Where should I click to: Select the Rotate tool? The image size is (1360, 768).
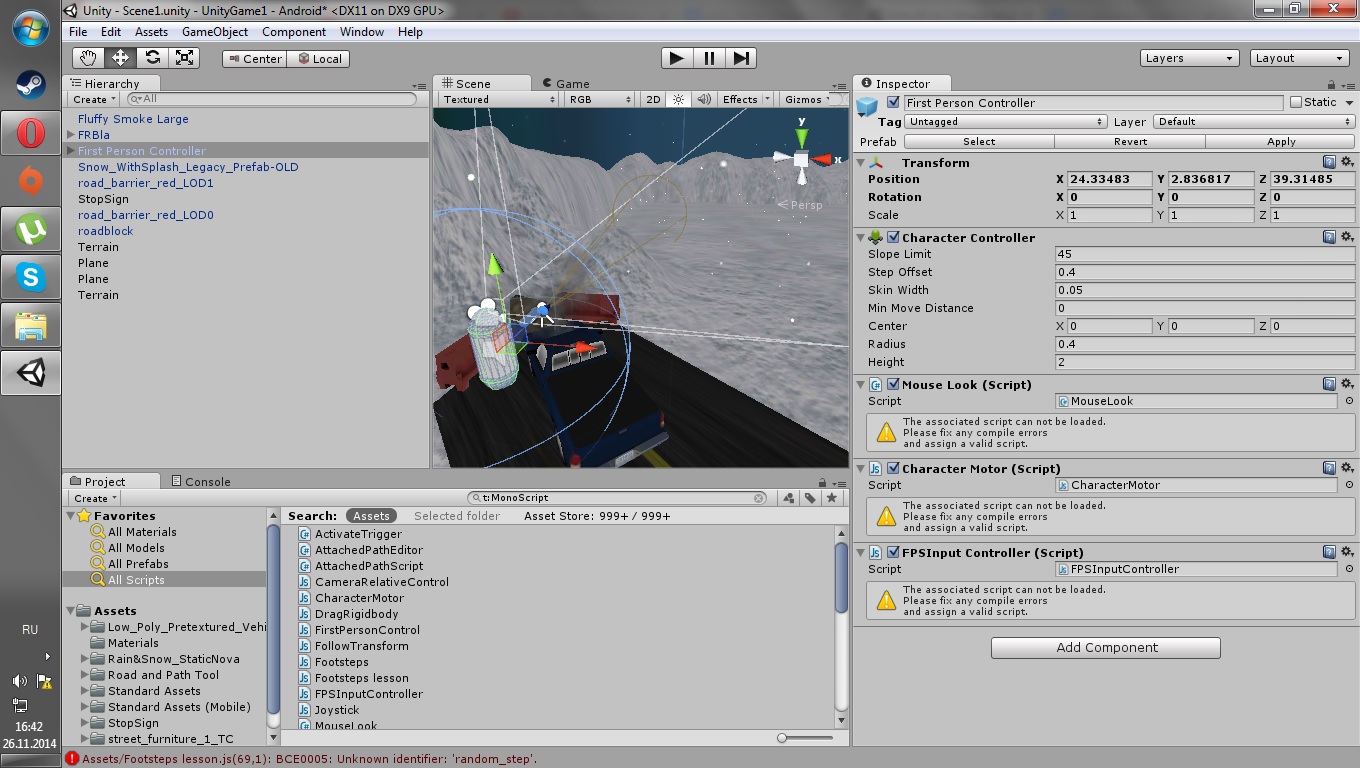tap(152, 58)
